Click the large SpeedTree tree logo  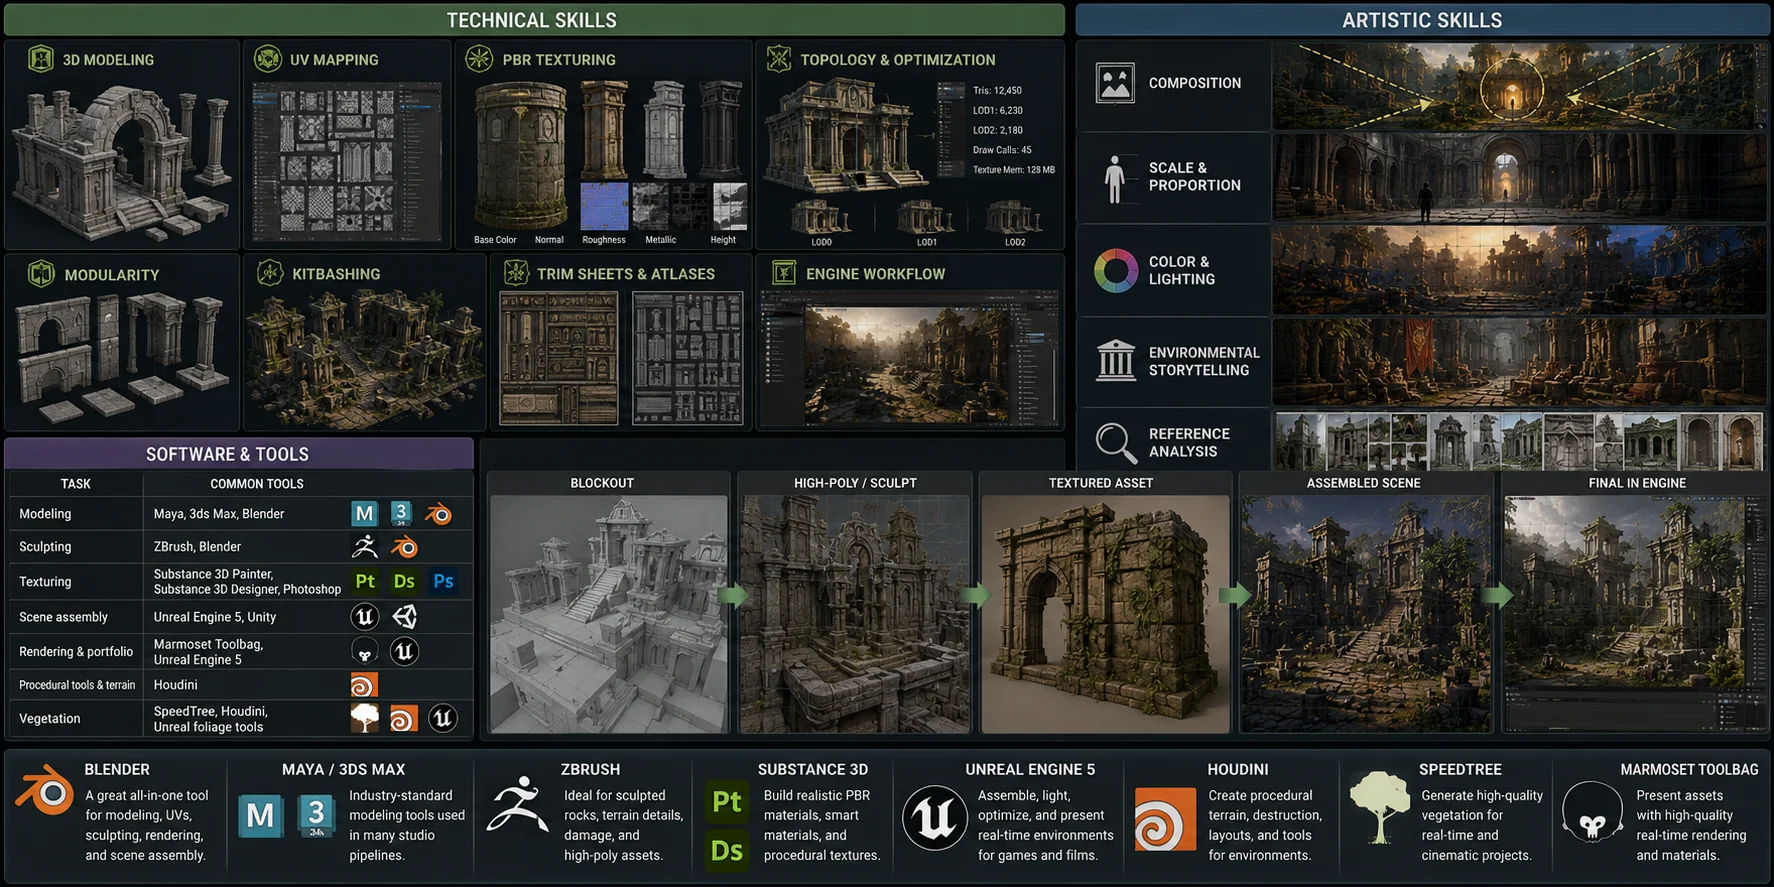(x=1379, y=807)
